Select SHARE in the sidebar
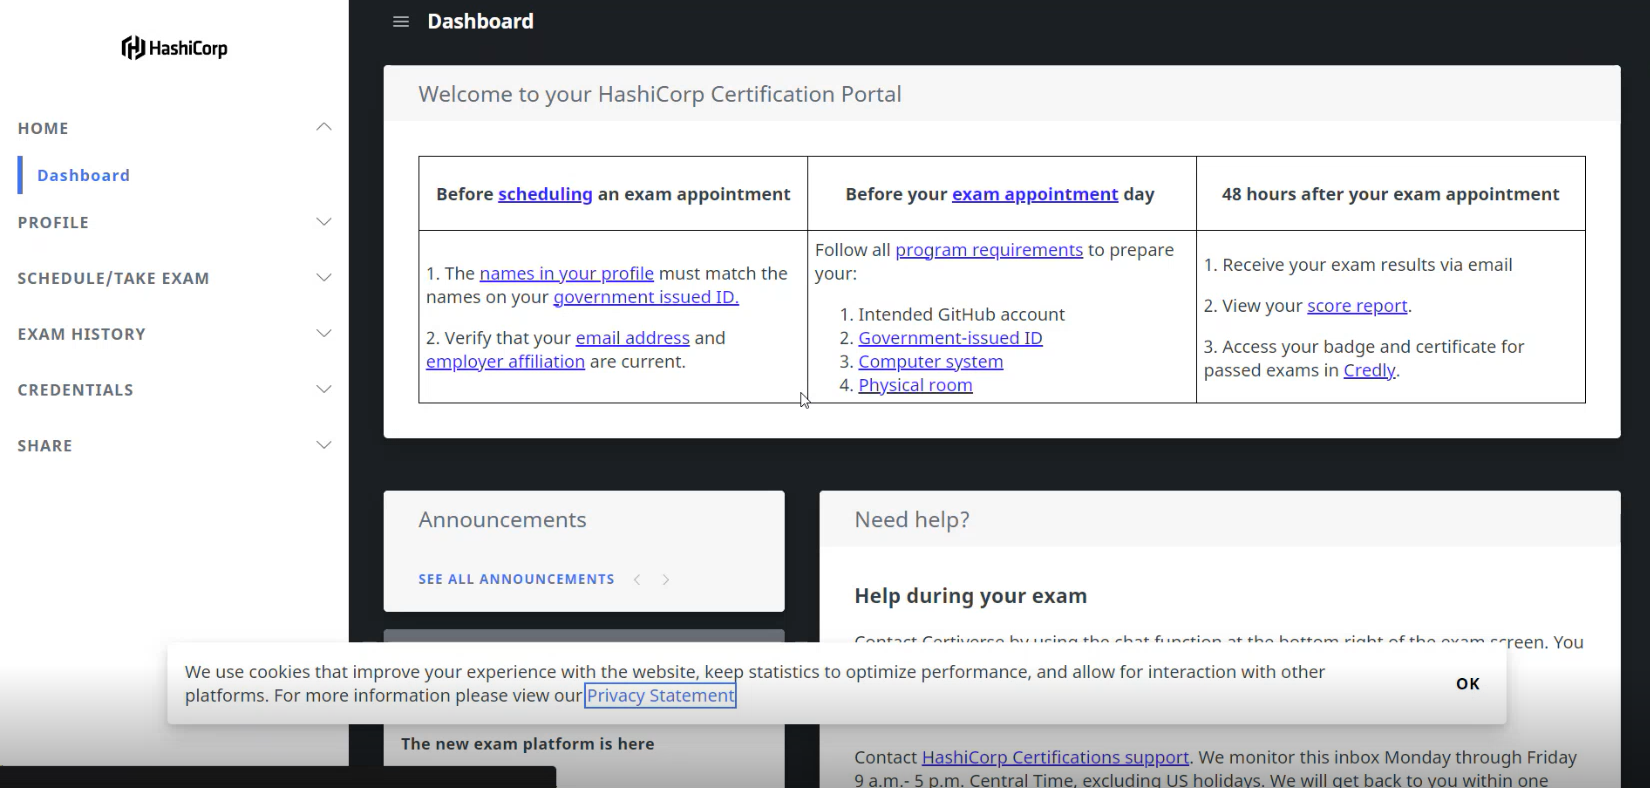This screenshot has height=788, width=1650. pos(45,446)
